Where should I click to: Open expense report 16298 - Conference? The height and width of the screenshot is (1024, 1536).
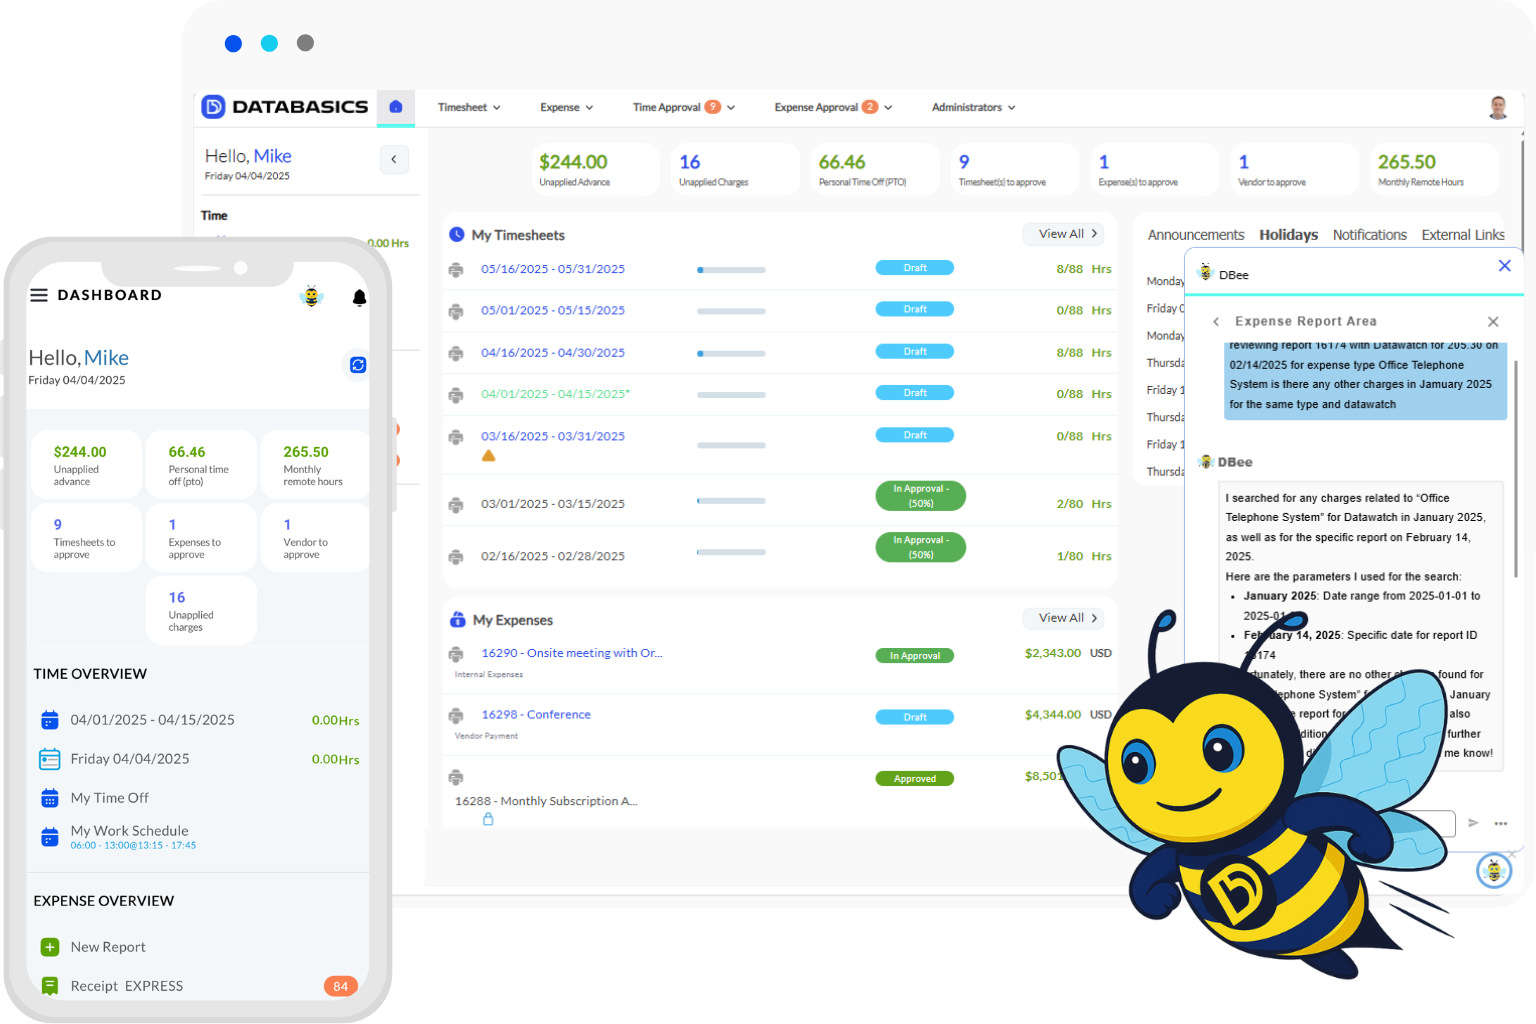[536, 714]
